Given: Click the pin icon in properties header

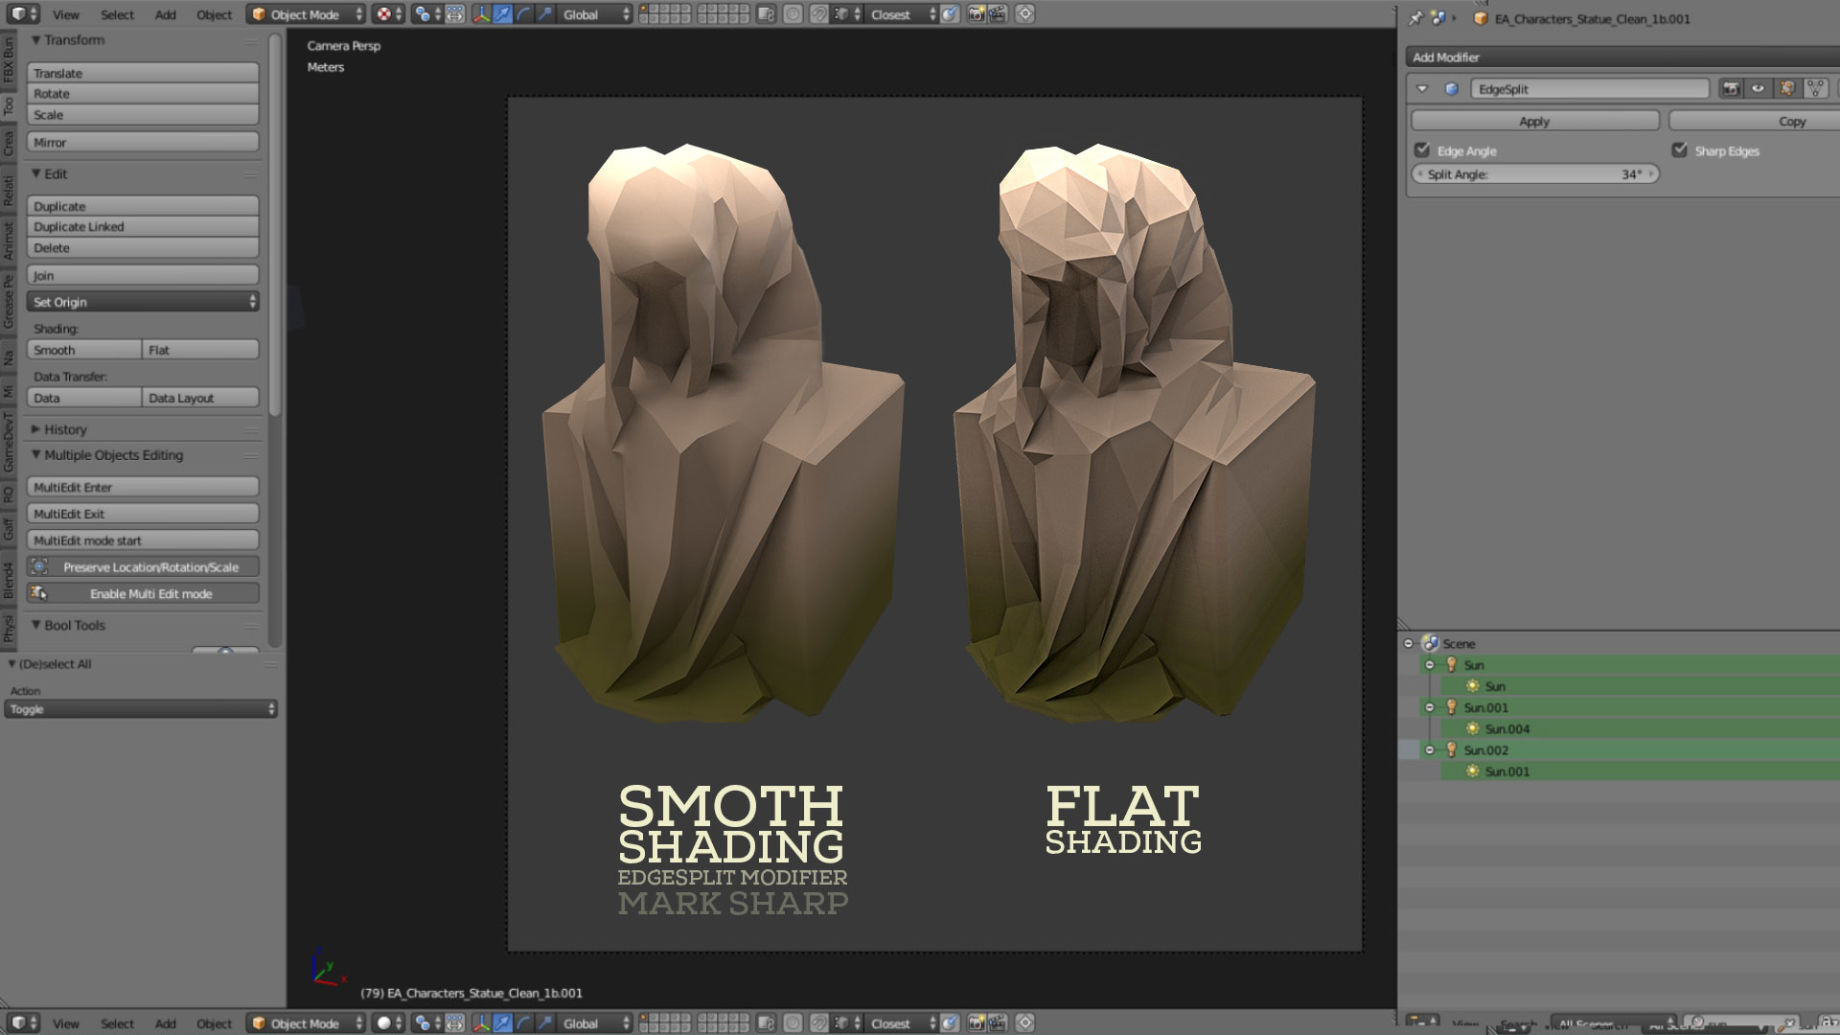Looking at the screenshot, I should 1415,18.
